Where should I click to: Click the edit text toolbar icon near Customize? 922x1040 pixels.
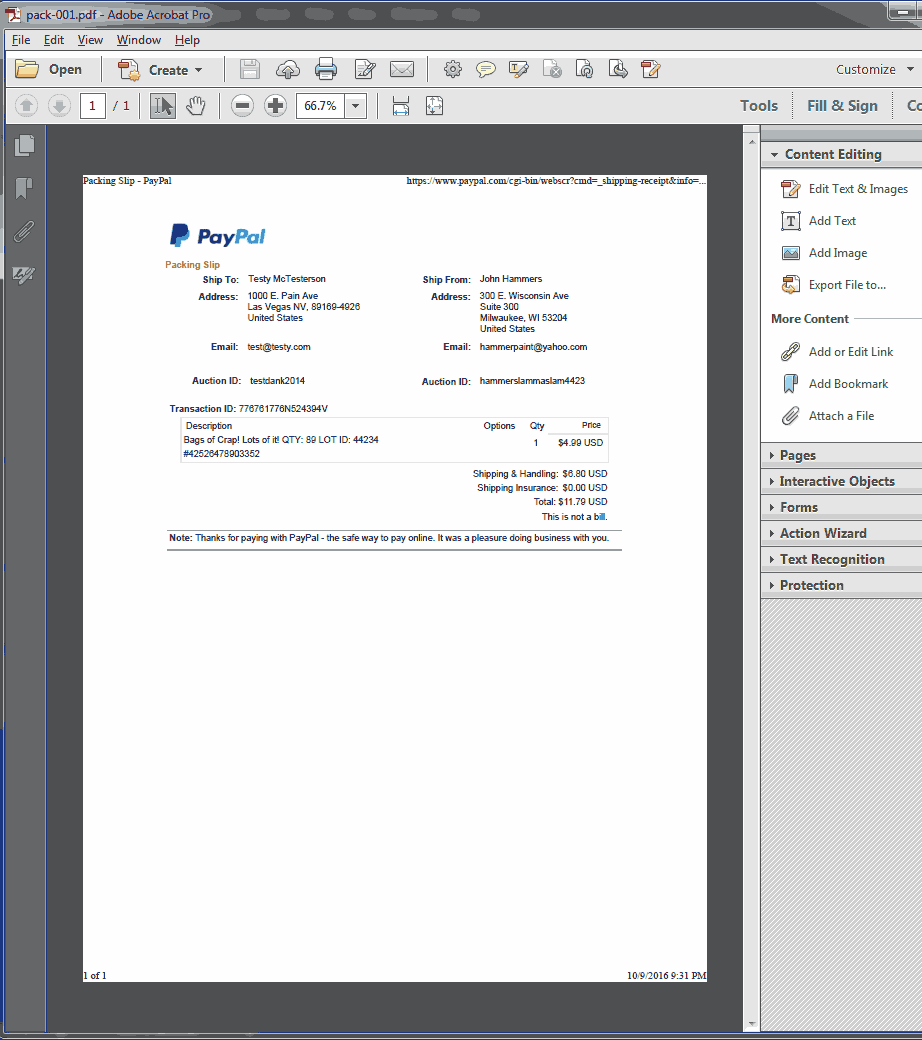point(651,69)
